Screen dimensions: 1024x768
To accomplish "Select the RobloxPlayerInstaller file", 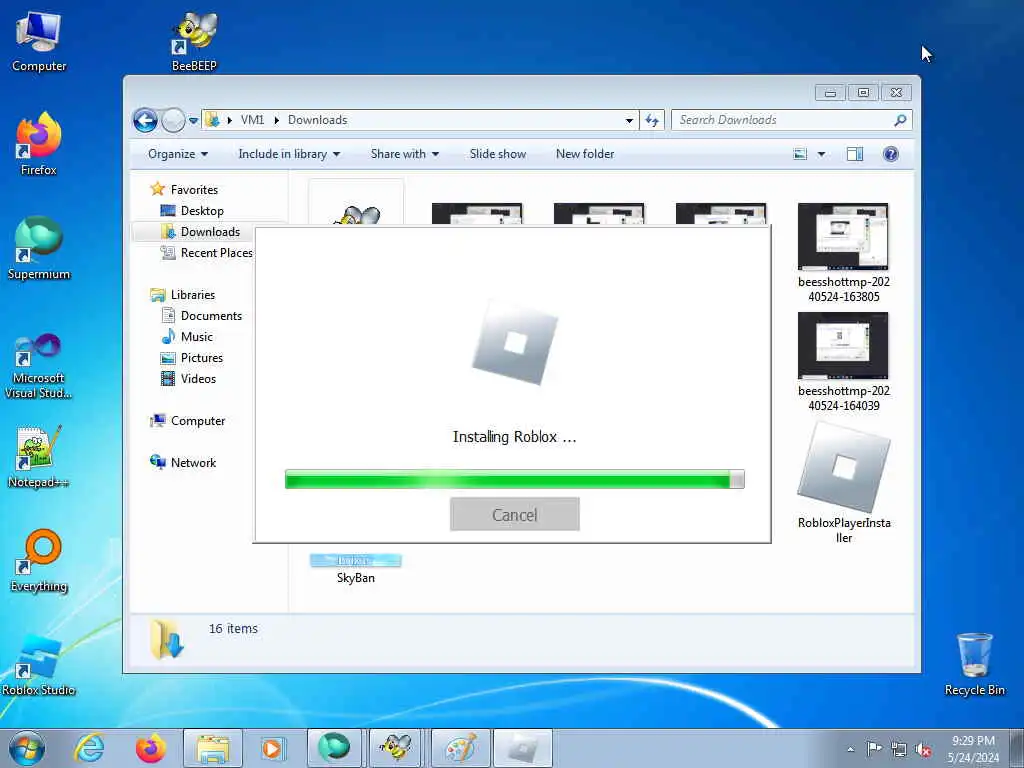I will 844,483.
